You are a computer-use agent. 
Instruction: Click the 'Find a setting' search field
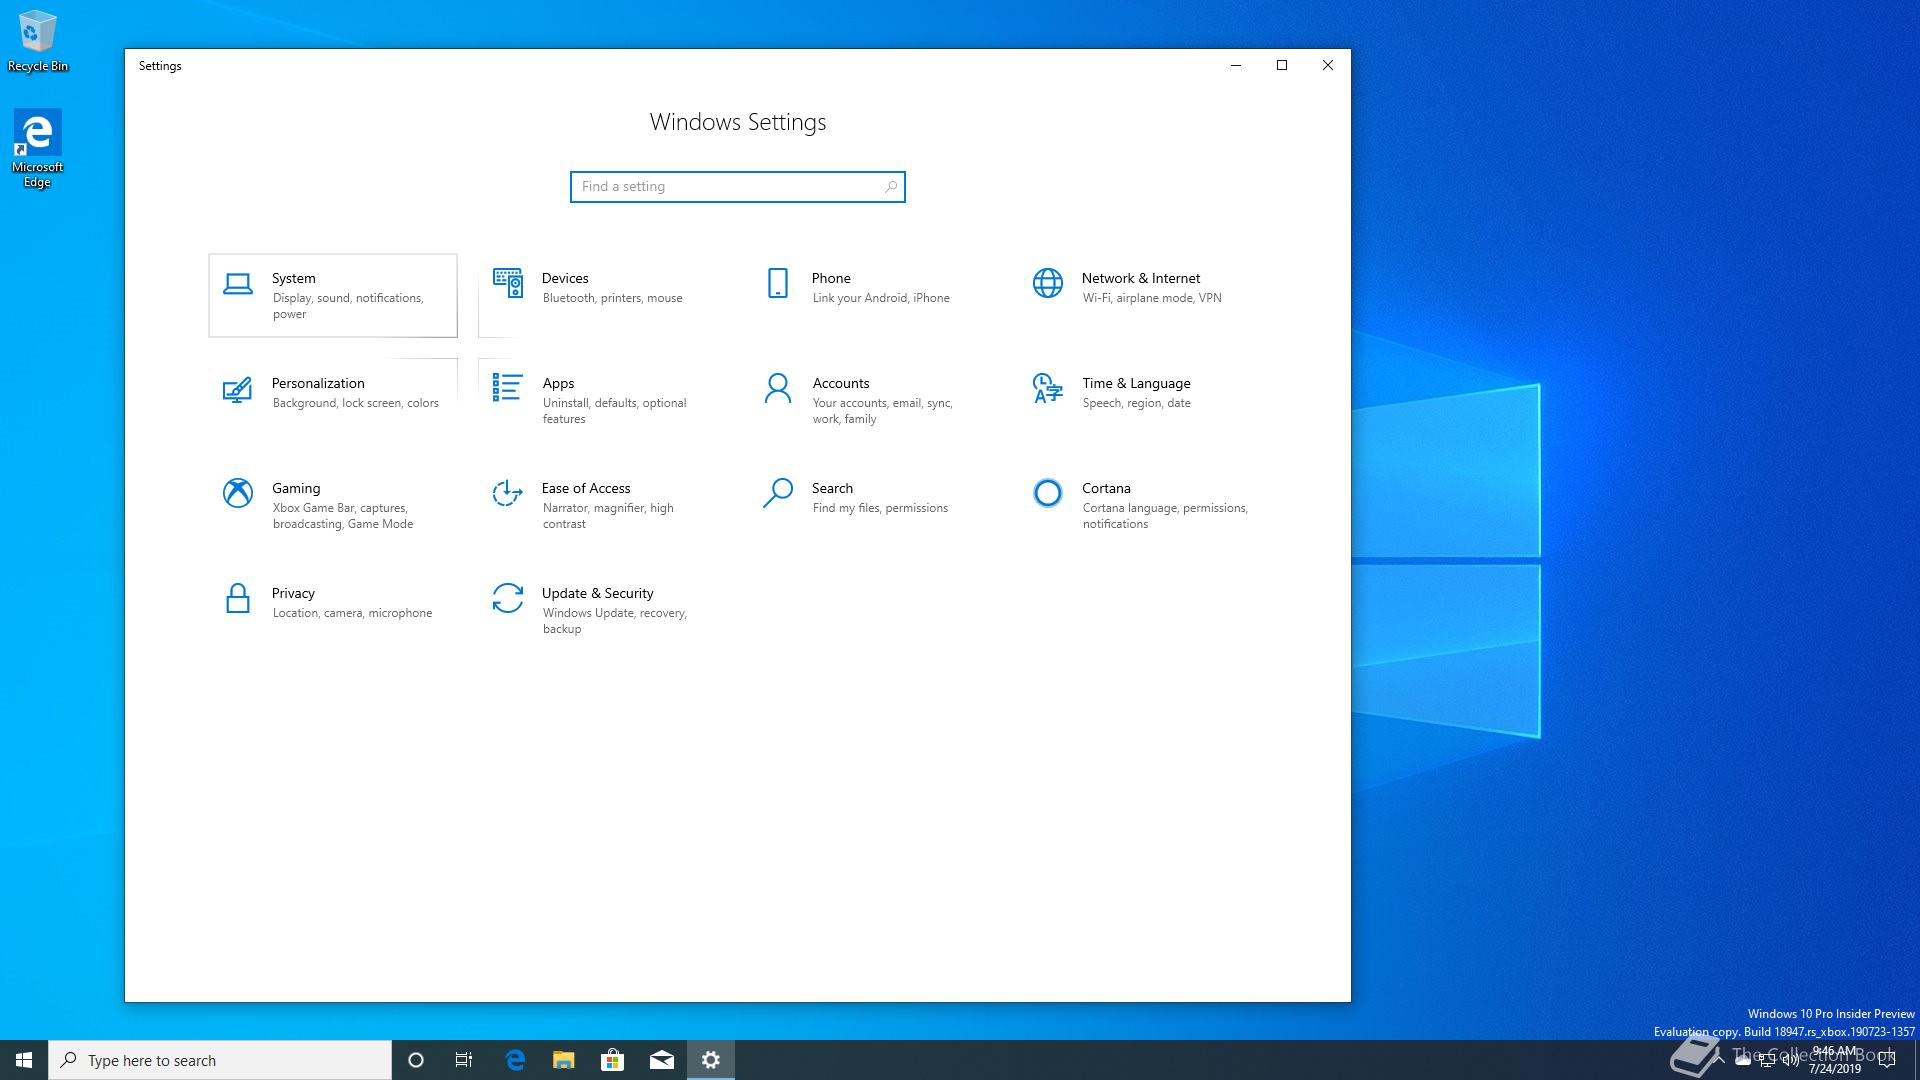click(x=738, y=187)
